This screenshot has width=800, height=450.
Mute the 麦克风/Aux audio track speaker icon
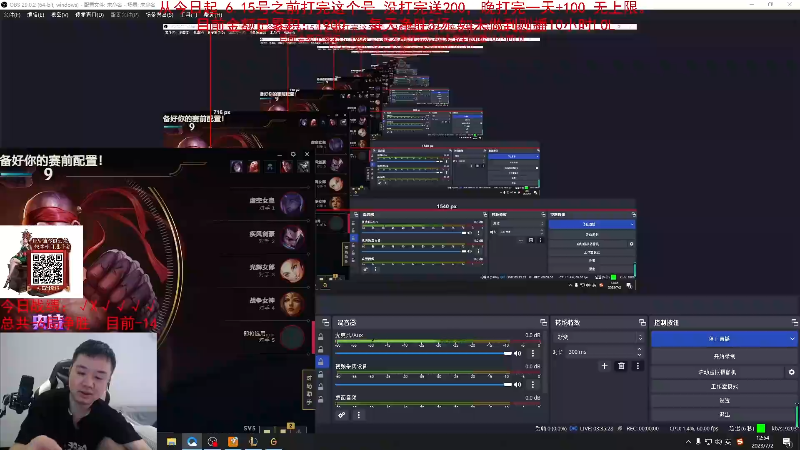point(518,353)
